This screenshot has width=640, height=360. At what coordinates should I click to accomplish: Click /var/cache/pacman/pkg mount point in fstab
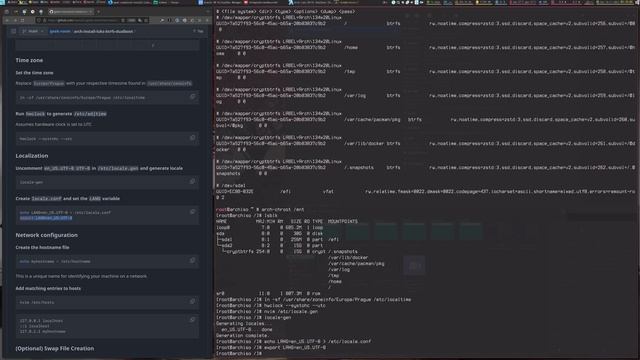(372, 120)
